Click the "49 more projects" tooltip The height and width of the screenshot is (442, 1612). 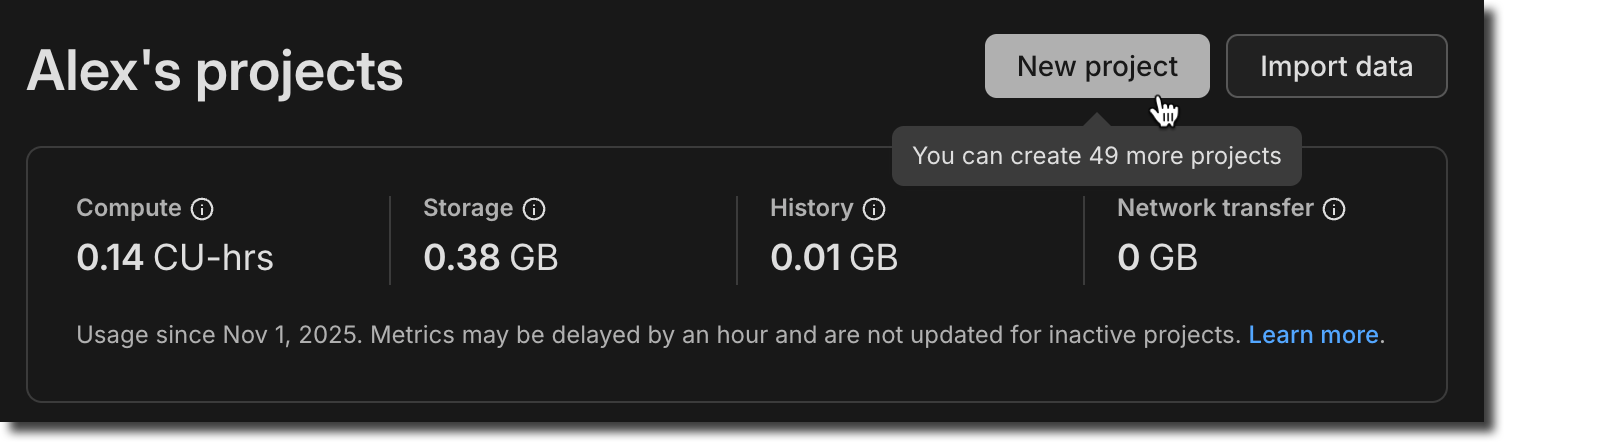(x=1096, y=156)
